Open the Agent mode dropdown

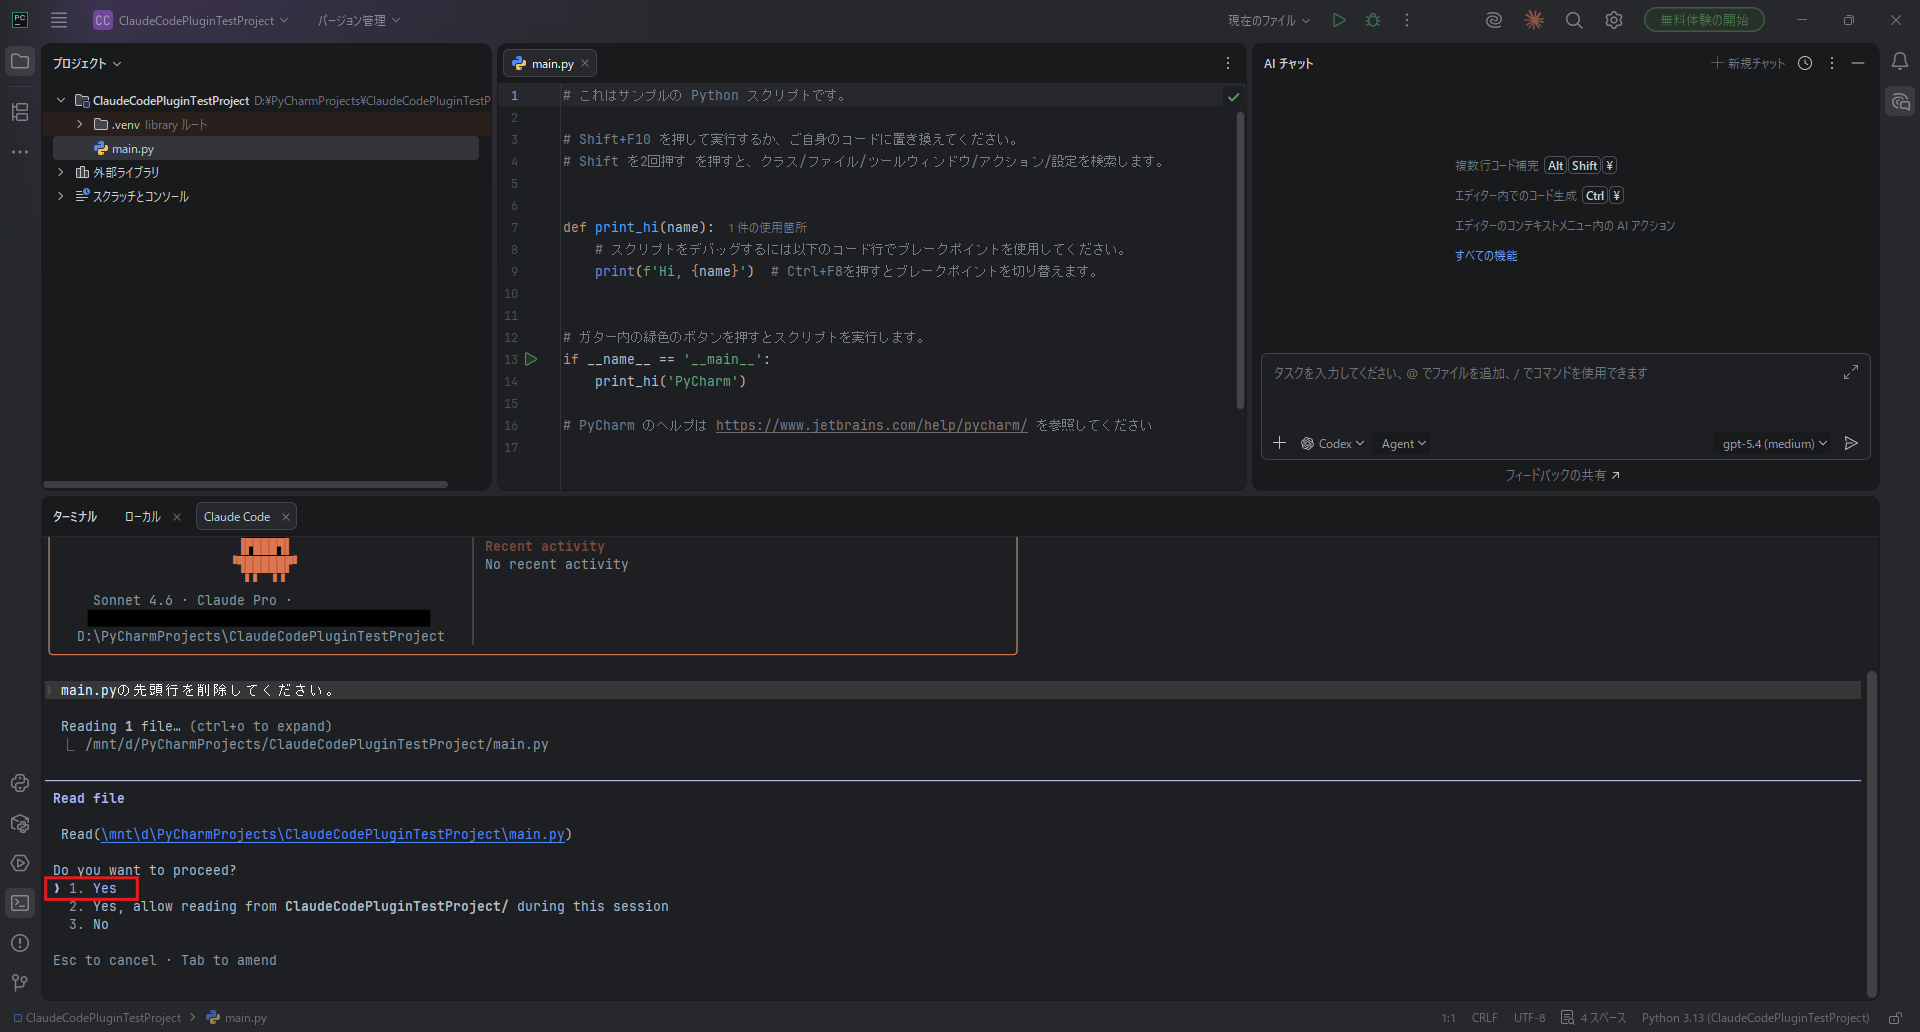click(1403, 444)
